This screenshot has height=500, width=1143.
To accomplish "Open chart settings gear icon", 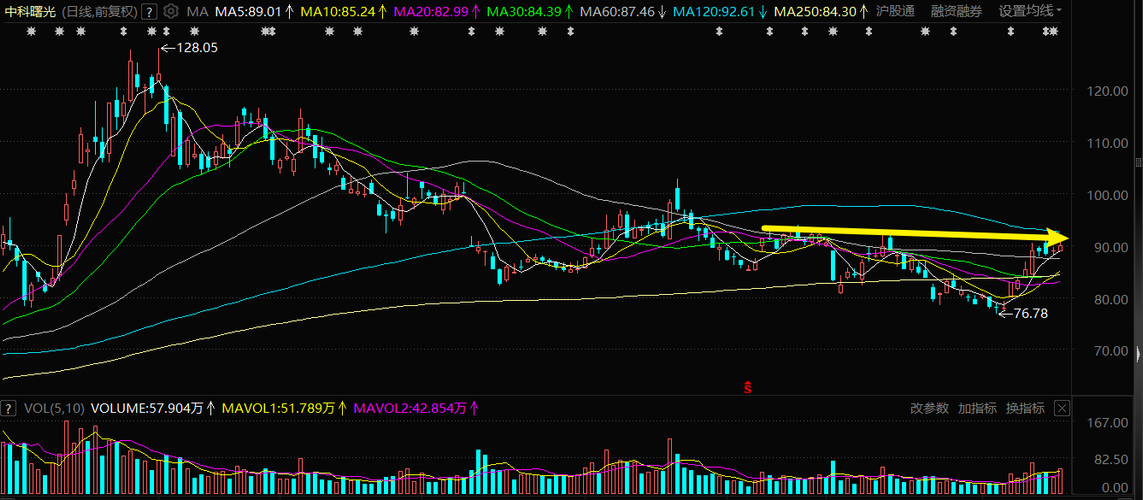I will pyautogui.click(x=171, y=12).
